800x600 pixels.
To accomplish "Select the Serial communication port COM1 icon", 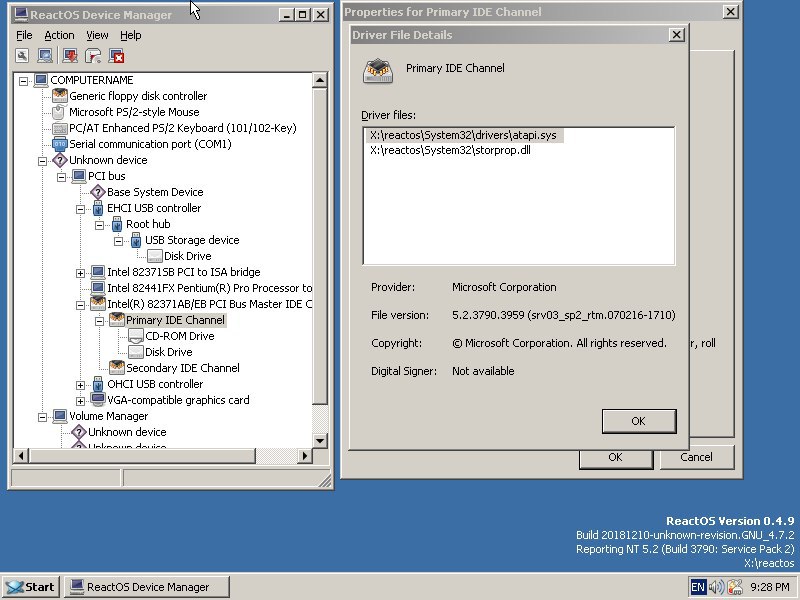I will click(x=60, y=144).
